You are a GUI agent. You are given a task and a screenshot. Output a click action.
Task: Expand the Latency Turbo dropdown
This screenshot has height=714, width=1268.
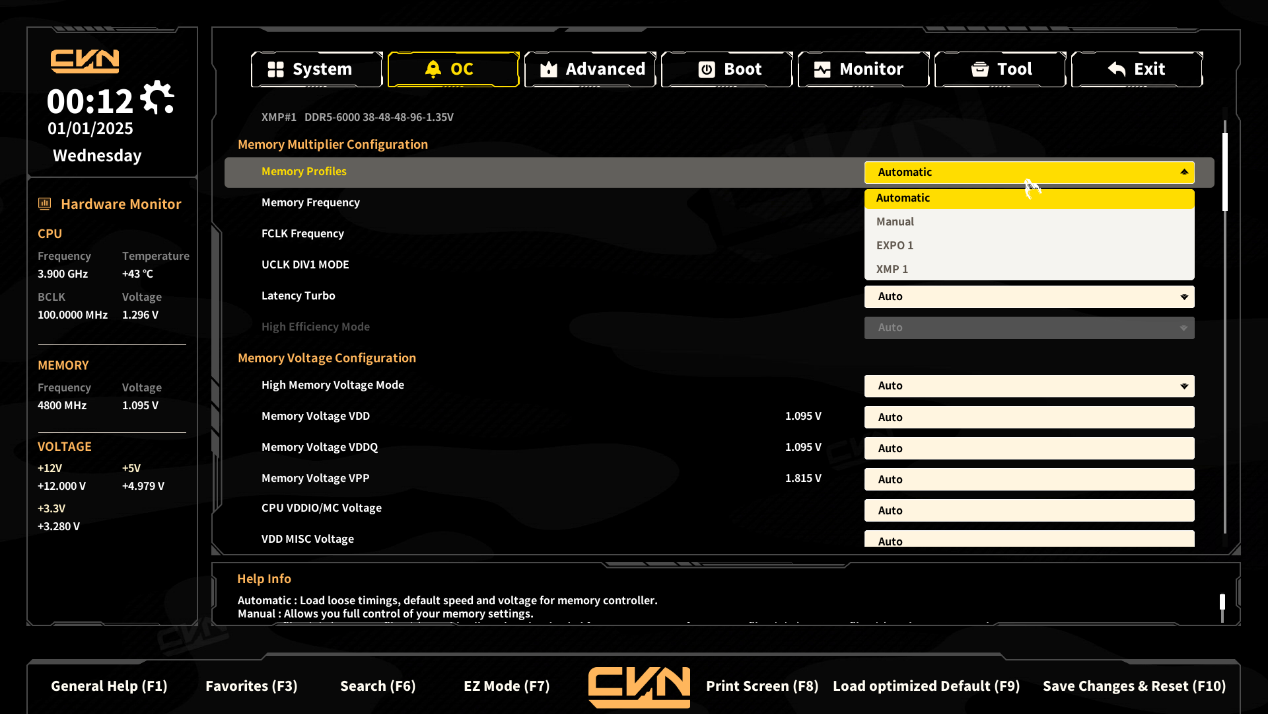coord(1029,296)
